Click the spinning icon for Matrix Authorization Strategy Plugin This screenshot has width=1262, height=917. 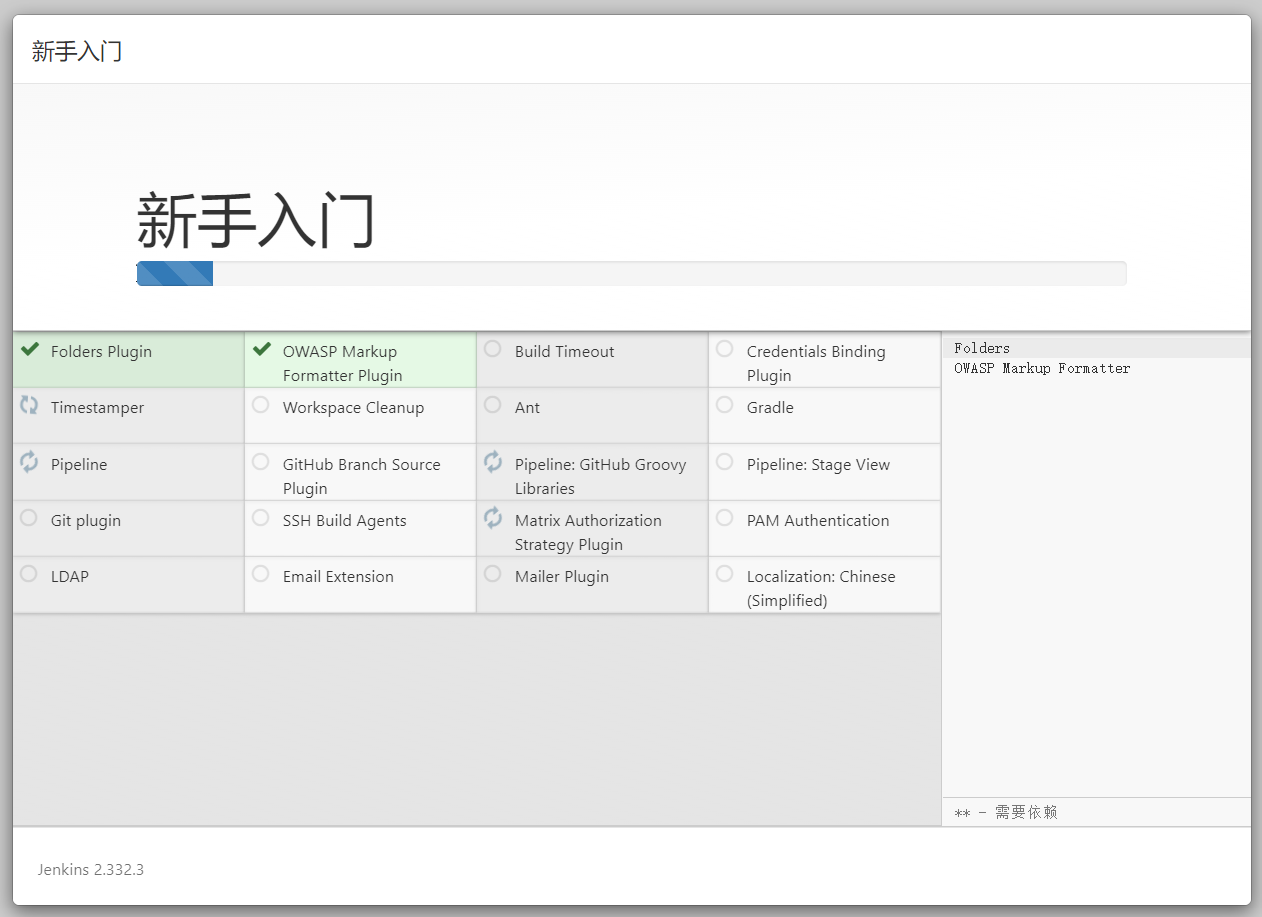pyautogui.click(x=493, y=518)
